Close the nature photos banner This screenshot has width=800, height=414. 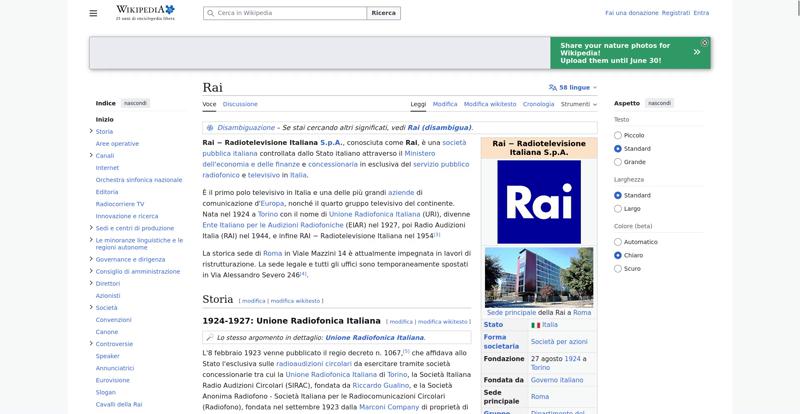[x=705, y=43]
